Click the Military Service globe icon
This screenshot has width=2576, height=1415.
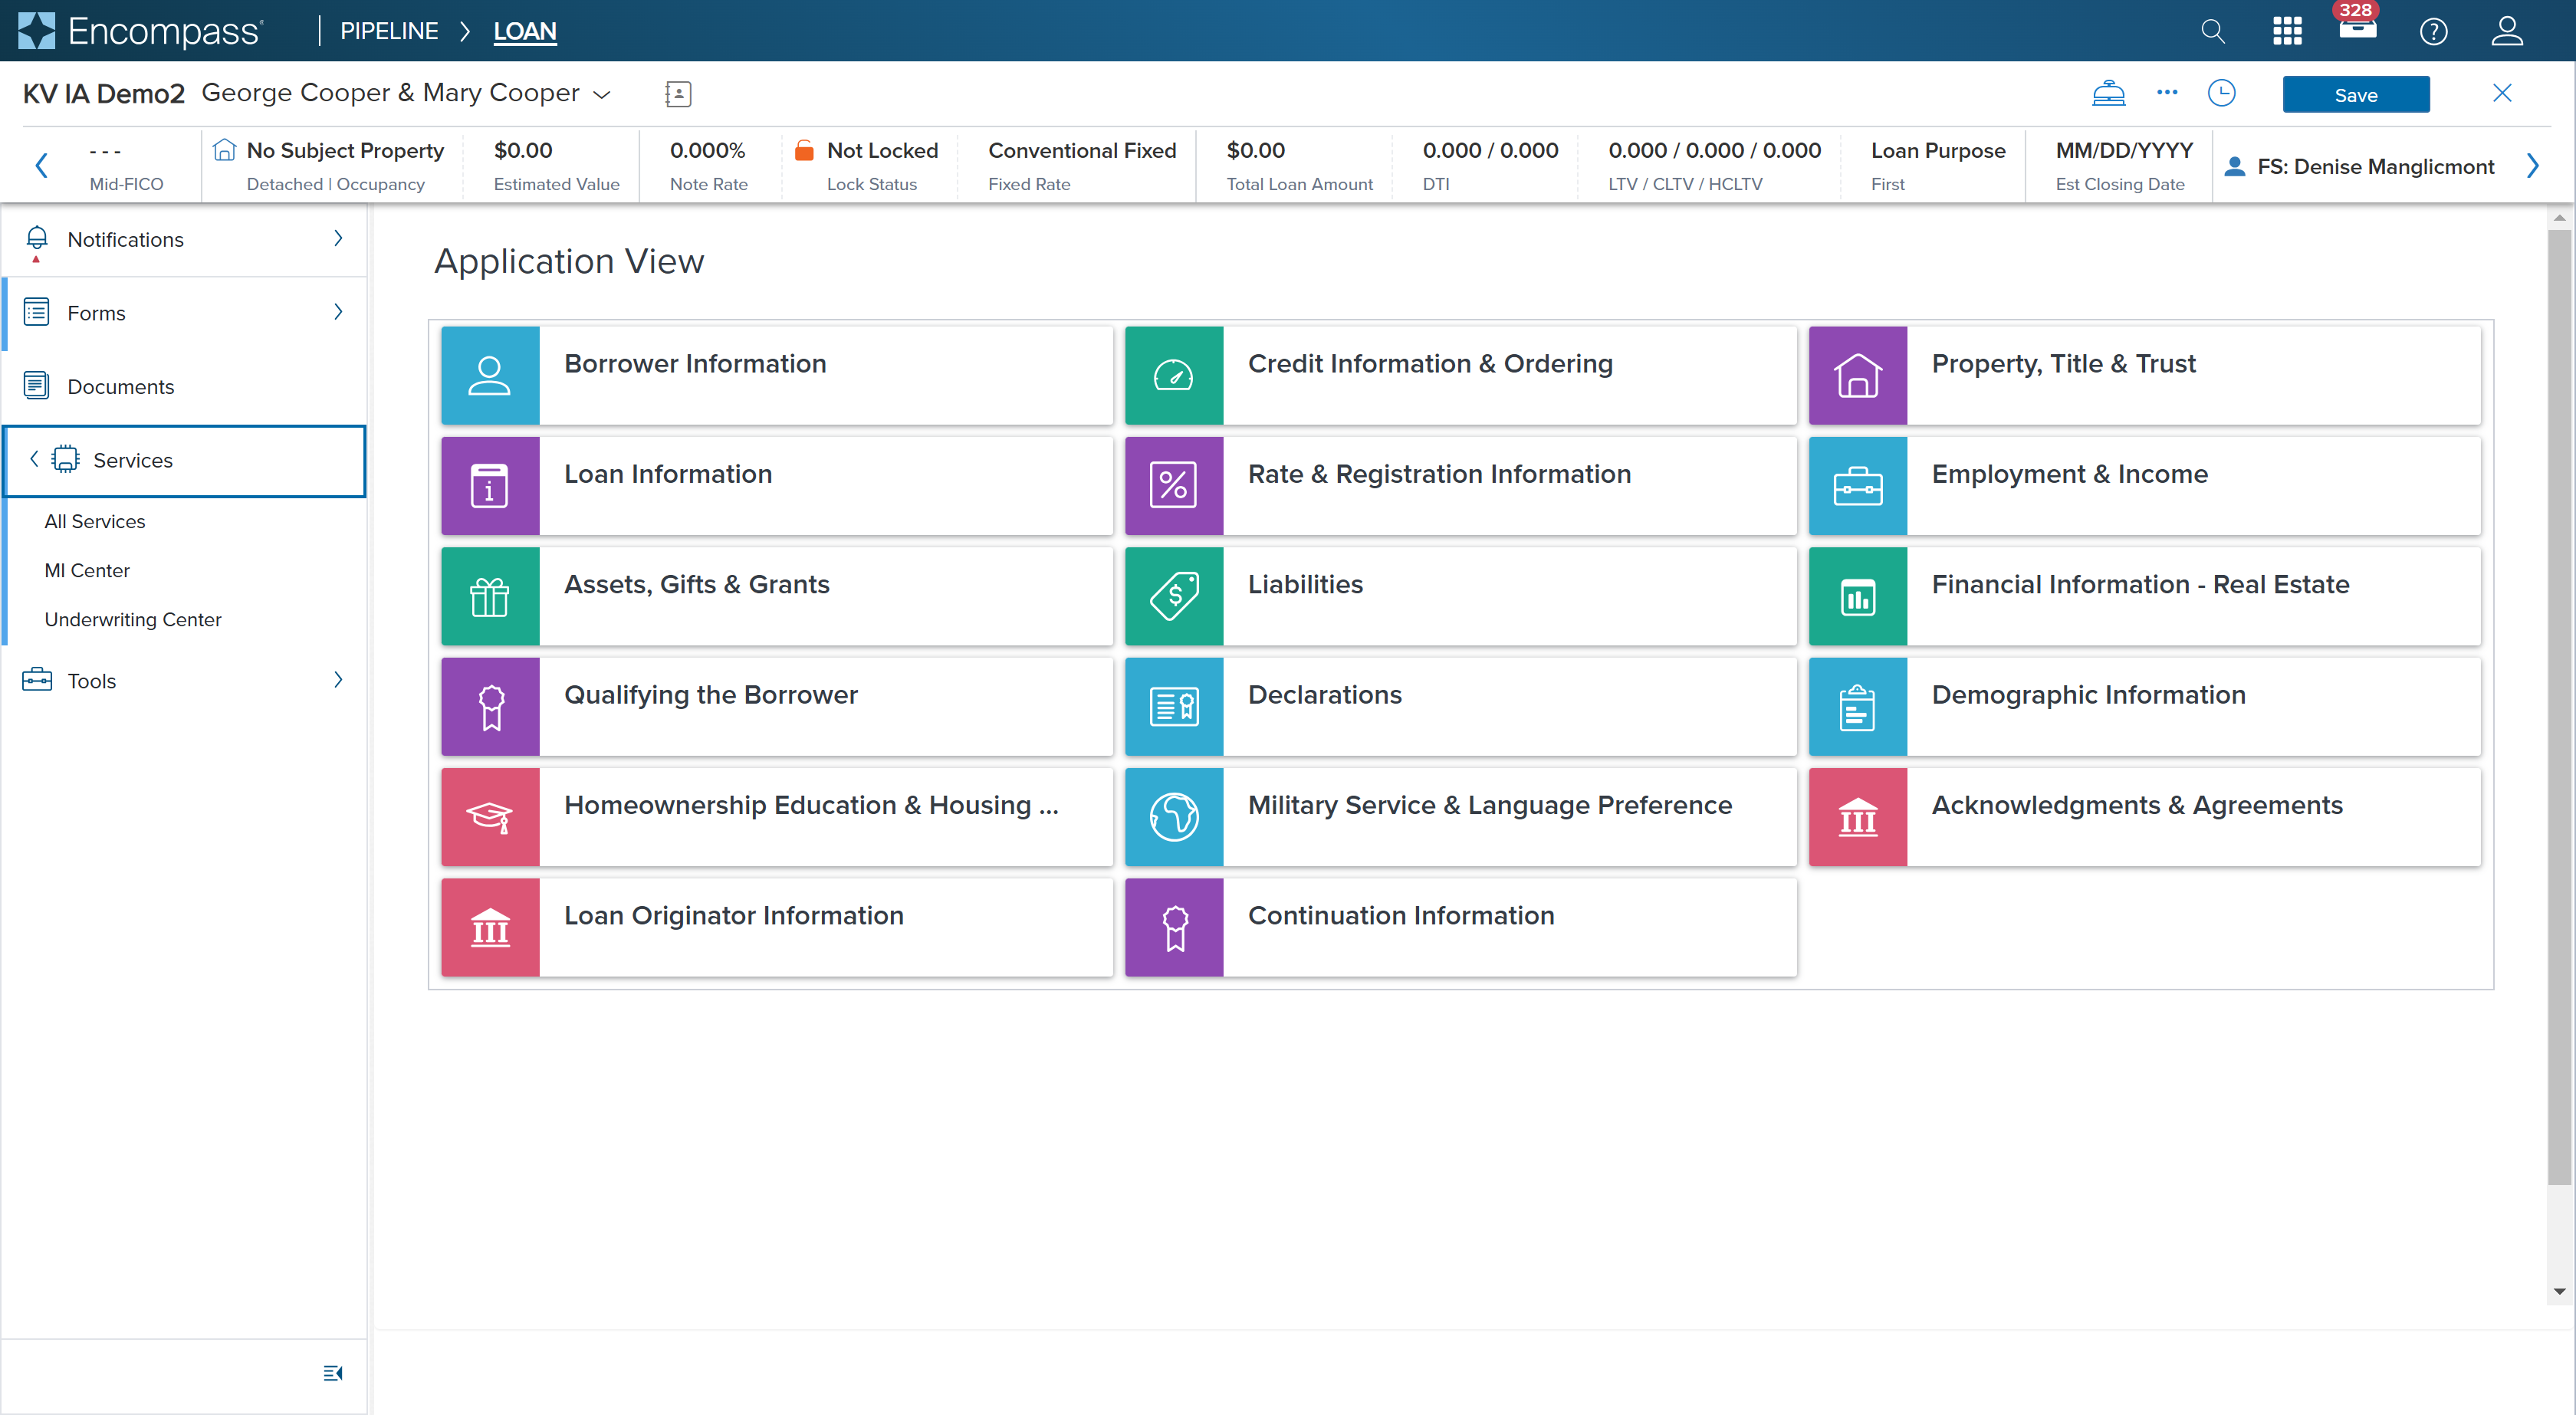(x=1174, y=817)
